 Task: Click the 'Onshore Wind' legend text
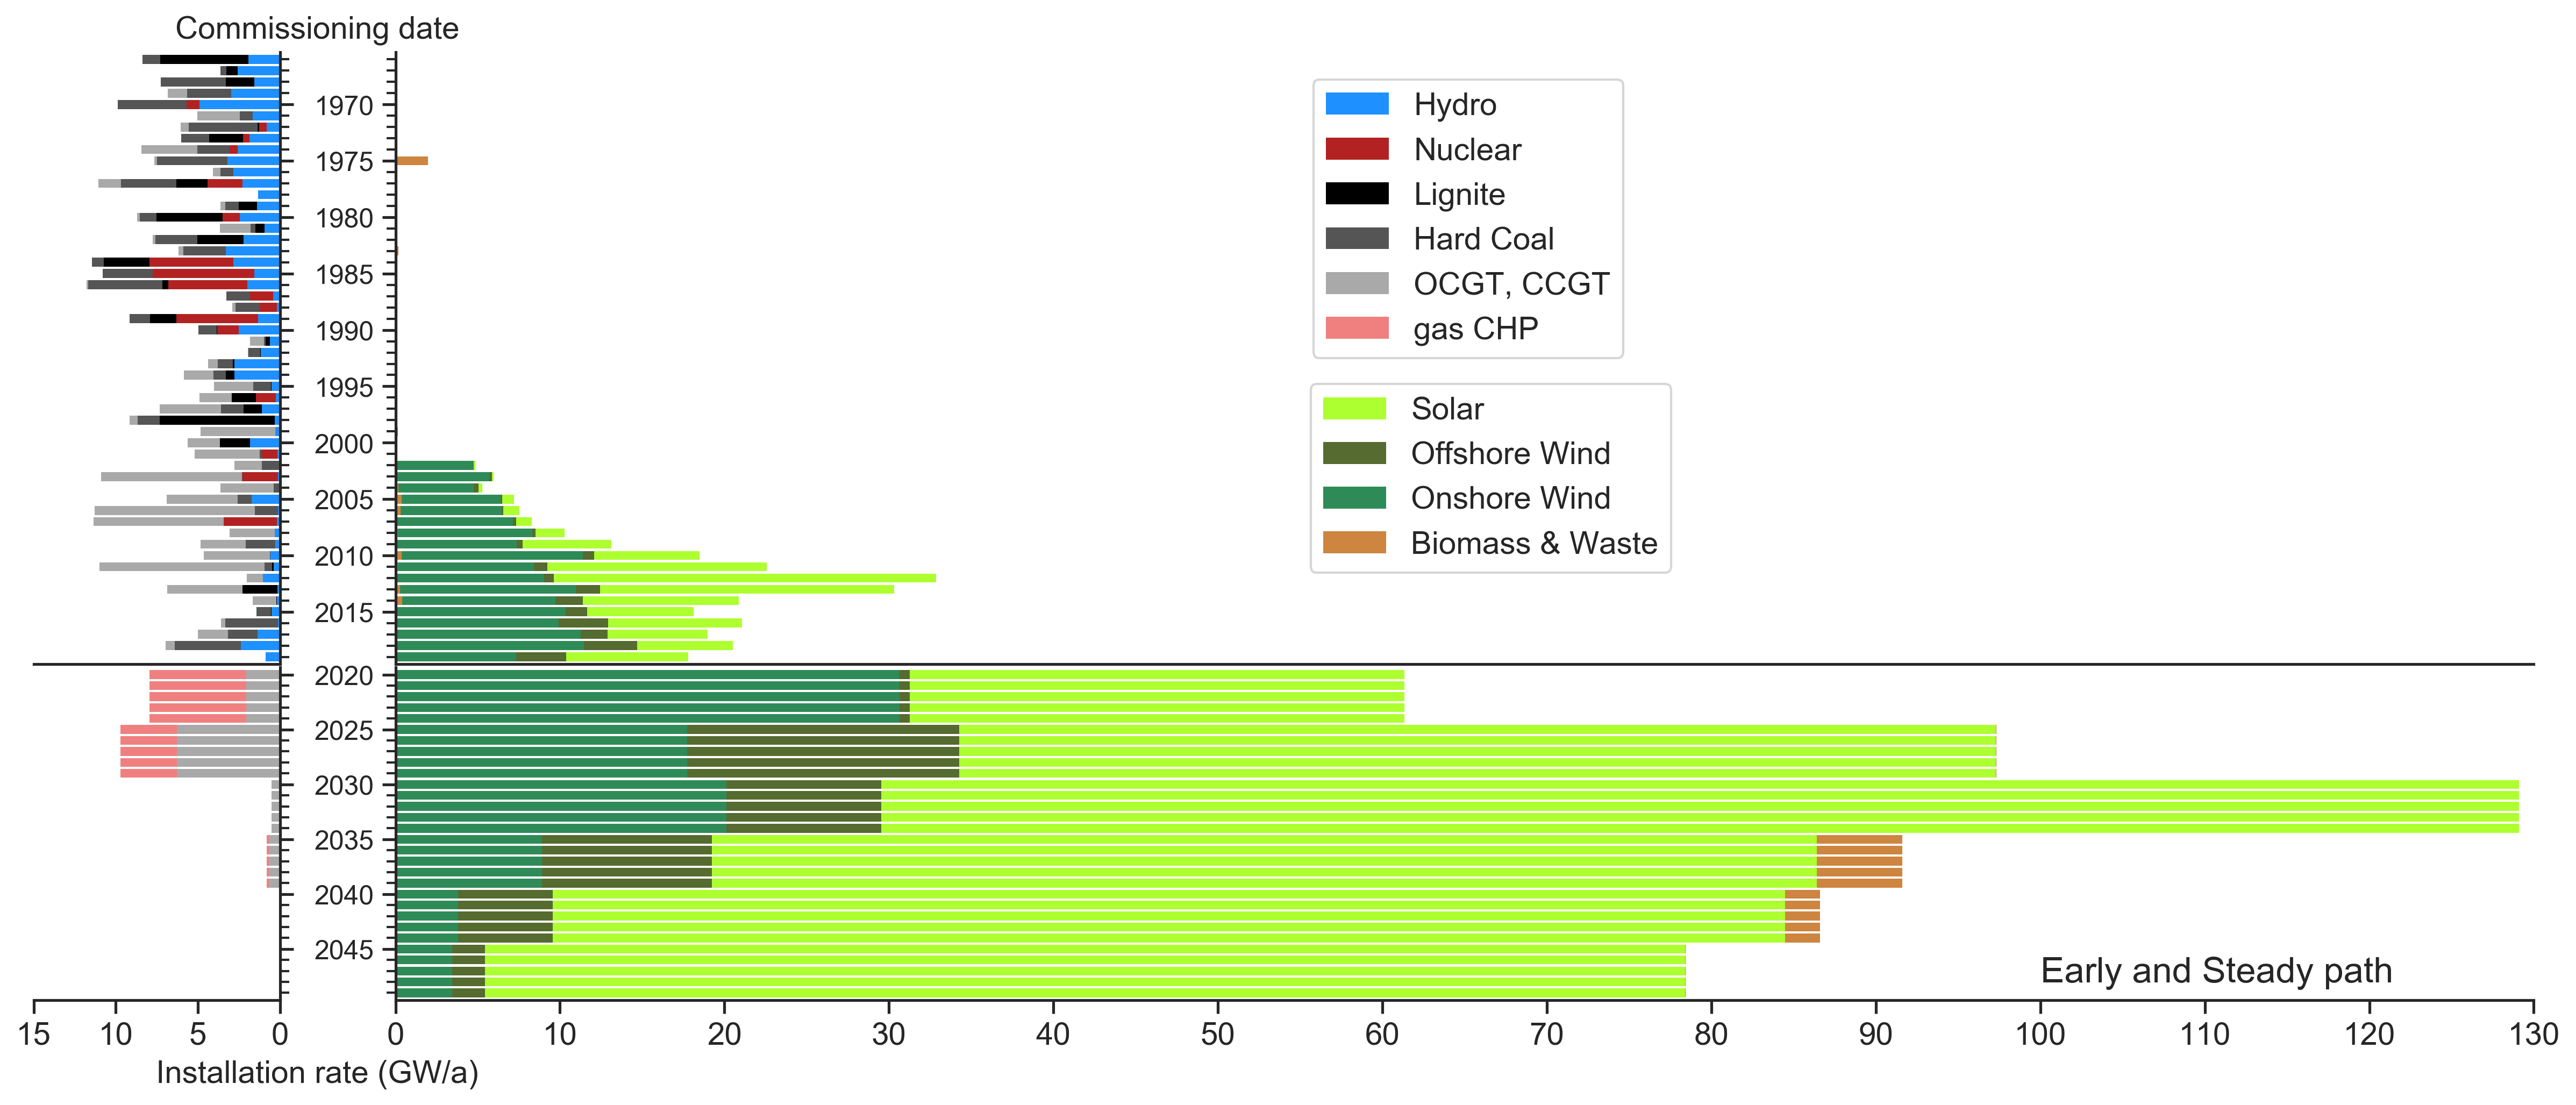(x=1510, y=498)
